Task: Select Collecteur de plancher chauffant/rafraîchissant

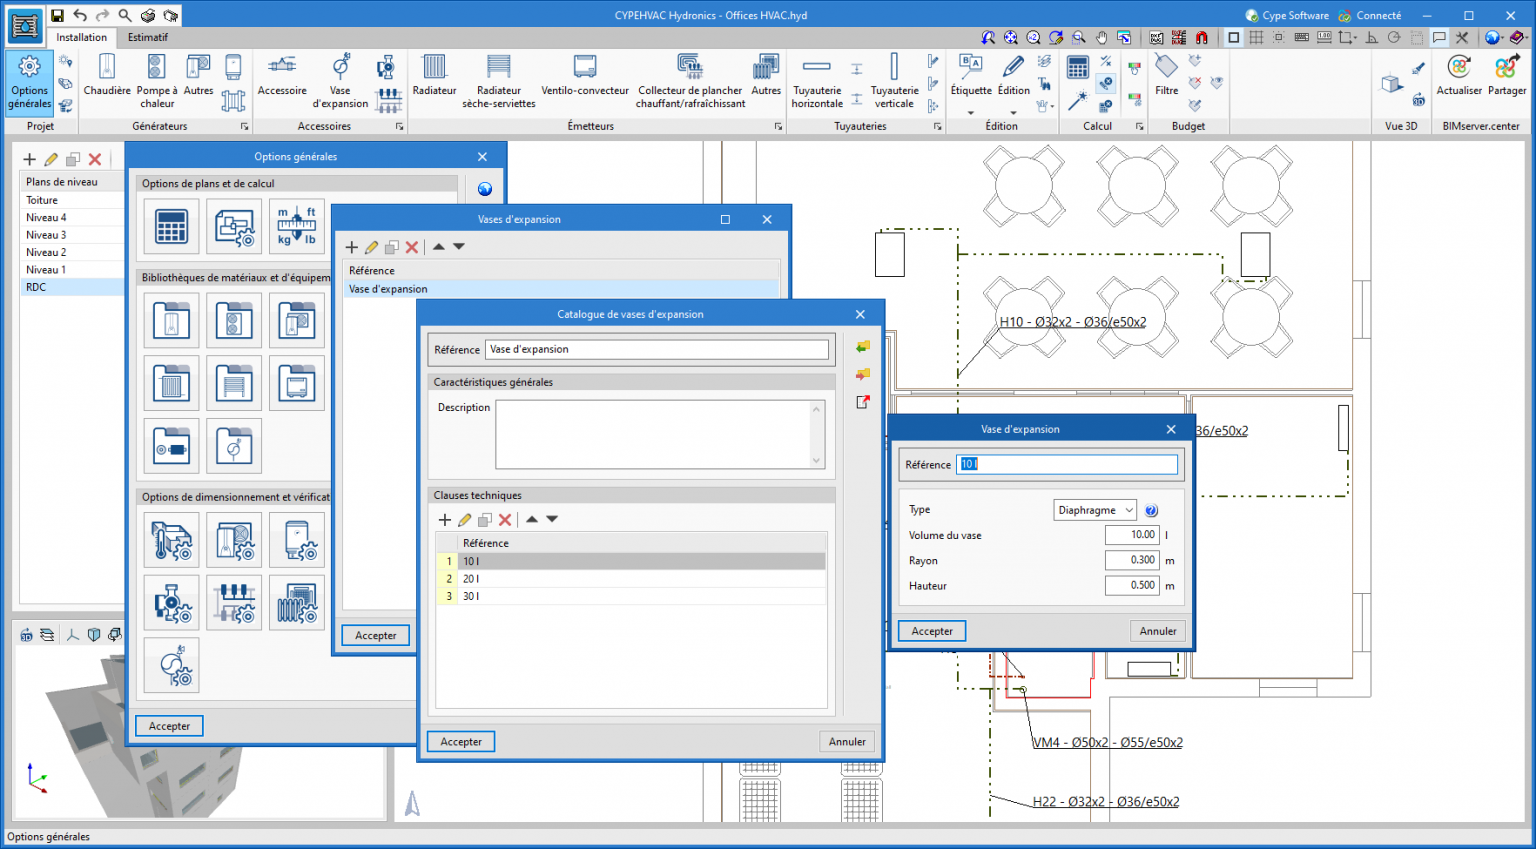Action: click(x=690, y=82)
